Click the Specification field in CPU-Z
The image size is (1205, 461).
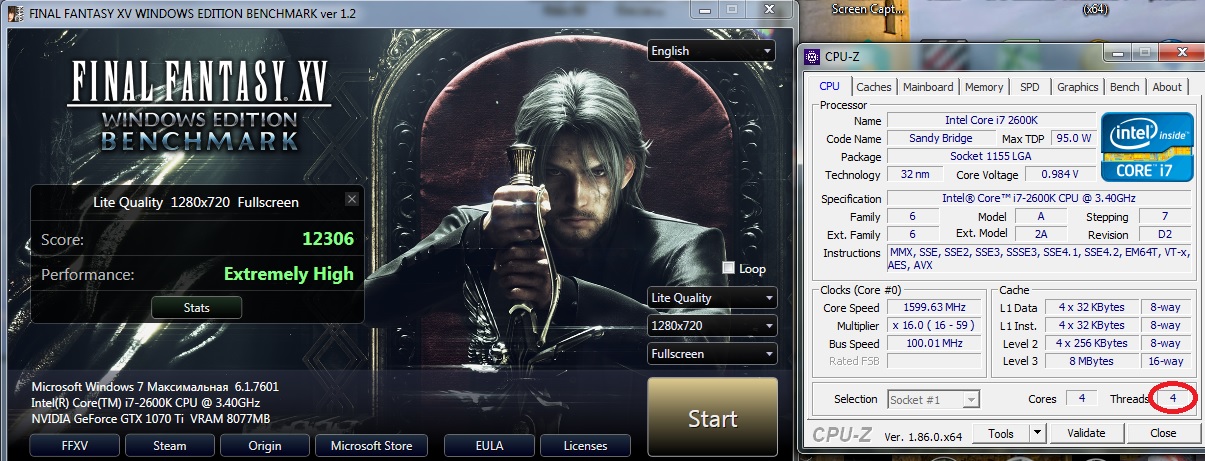(x=1039, y=198)
